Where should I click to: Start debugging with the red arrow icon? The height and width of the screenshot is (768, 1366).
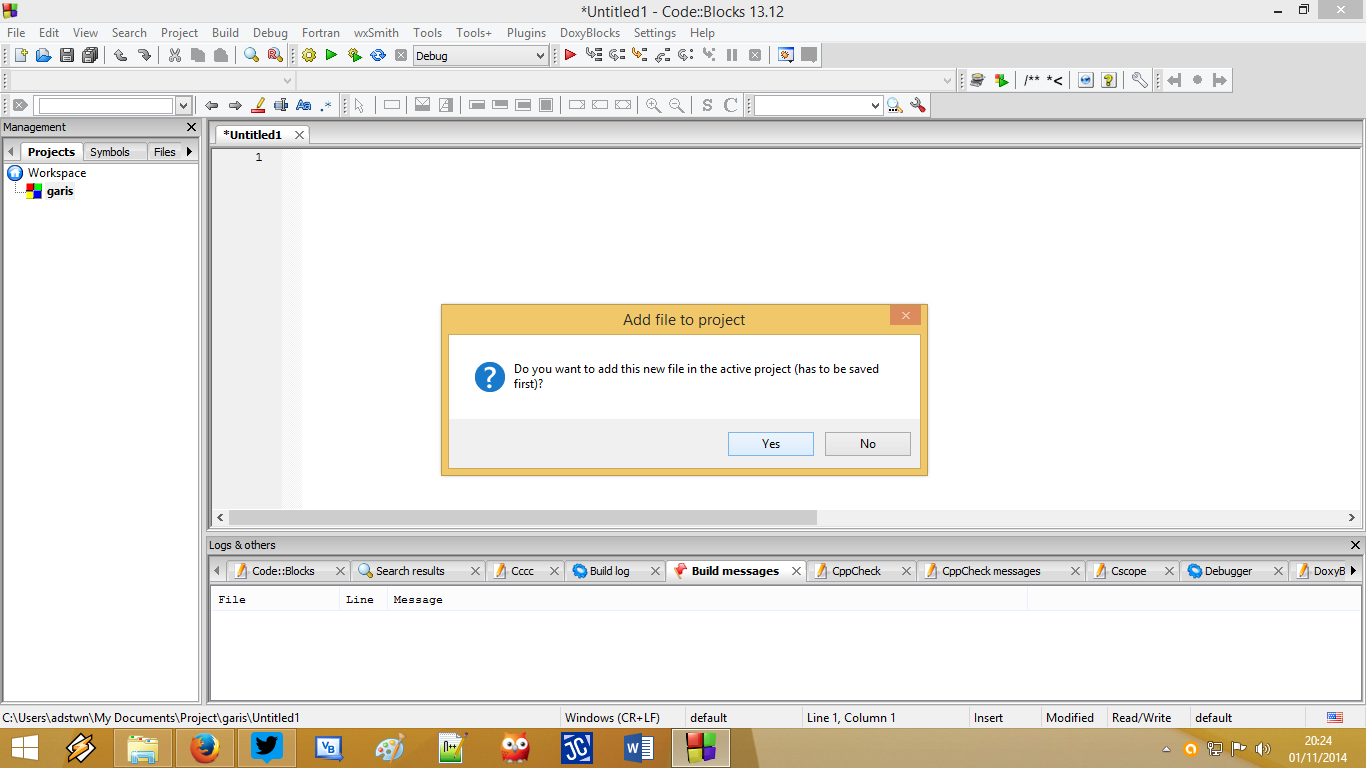570,56
